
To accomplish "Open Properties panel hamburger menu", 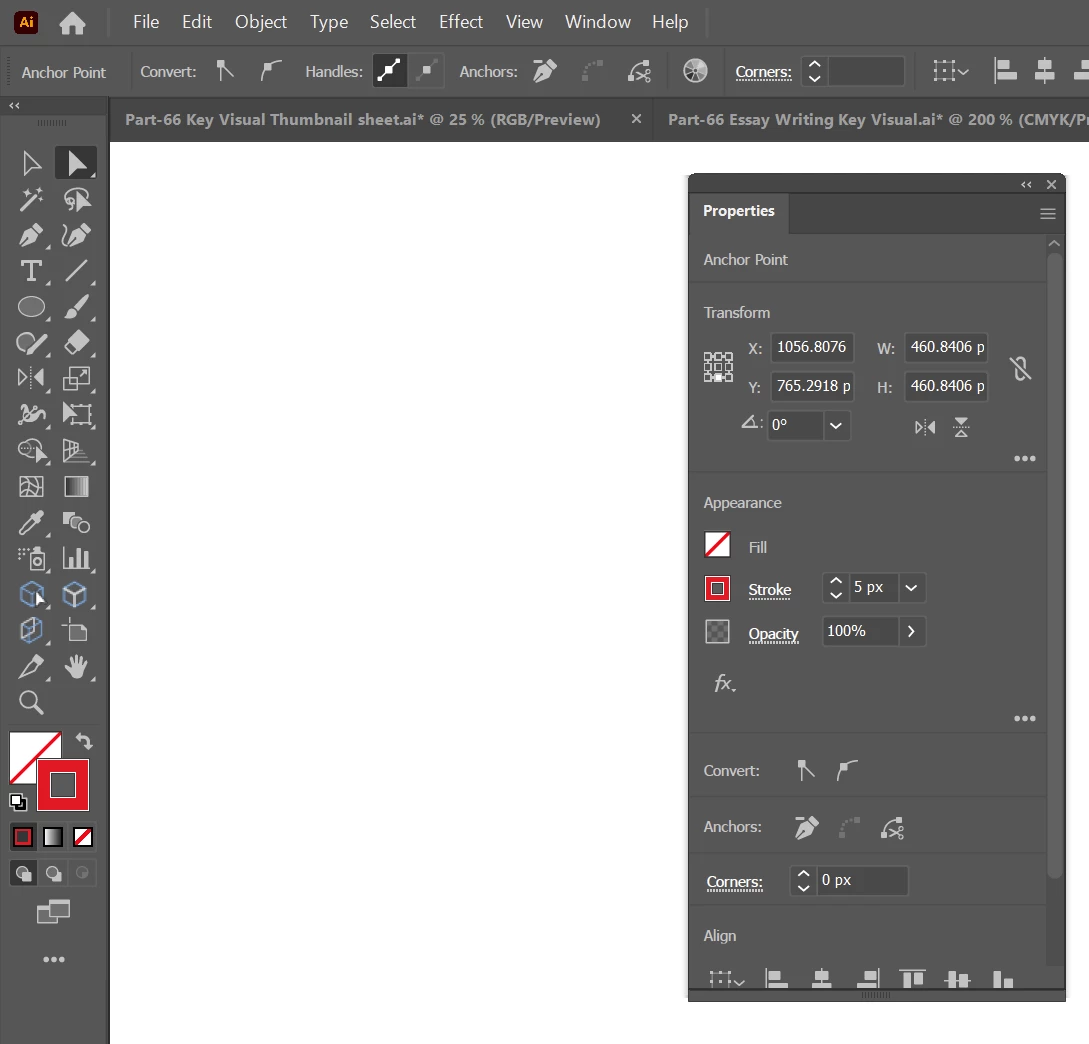I will [x=1047, y=214].
